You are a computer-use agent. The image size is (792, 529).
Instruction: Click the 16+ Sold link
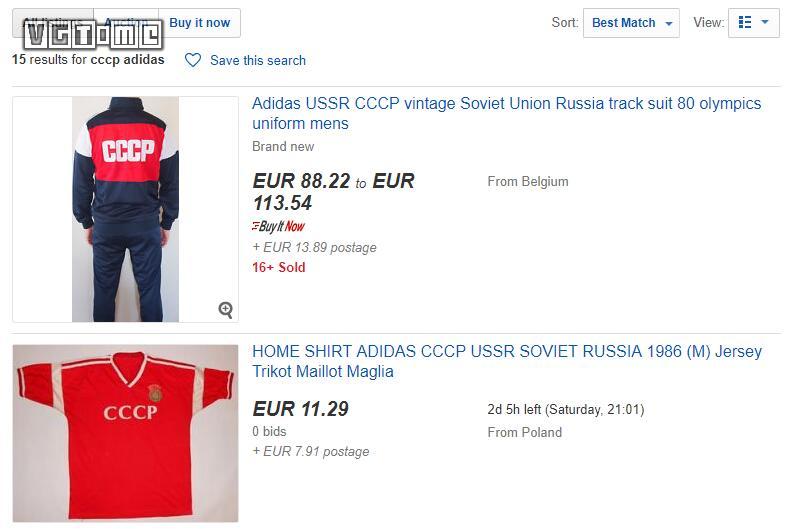tap(279, 267)
